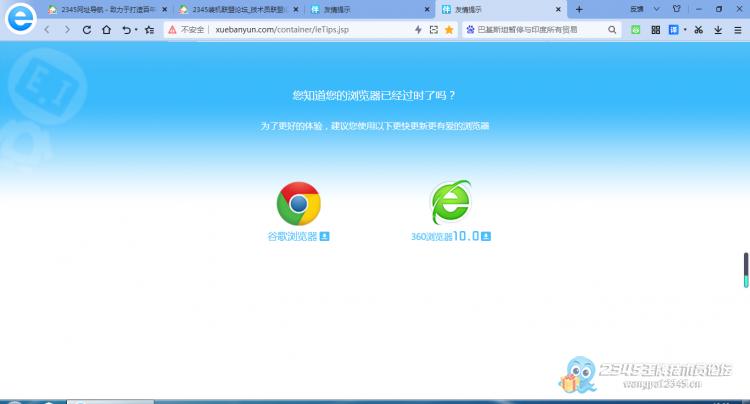Open the hamburger main menu
Image resolution: width=750 pixels, height=404 pixels.
738,30
